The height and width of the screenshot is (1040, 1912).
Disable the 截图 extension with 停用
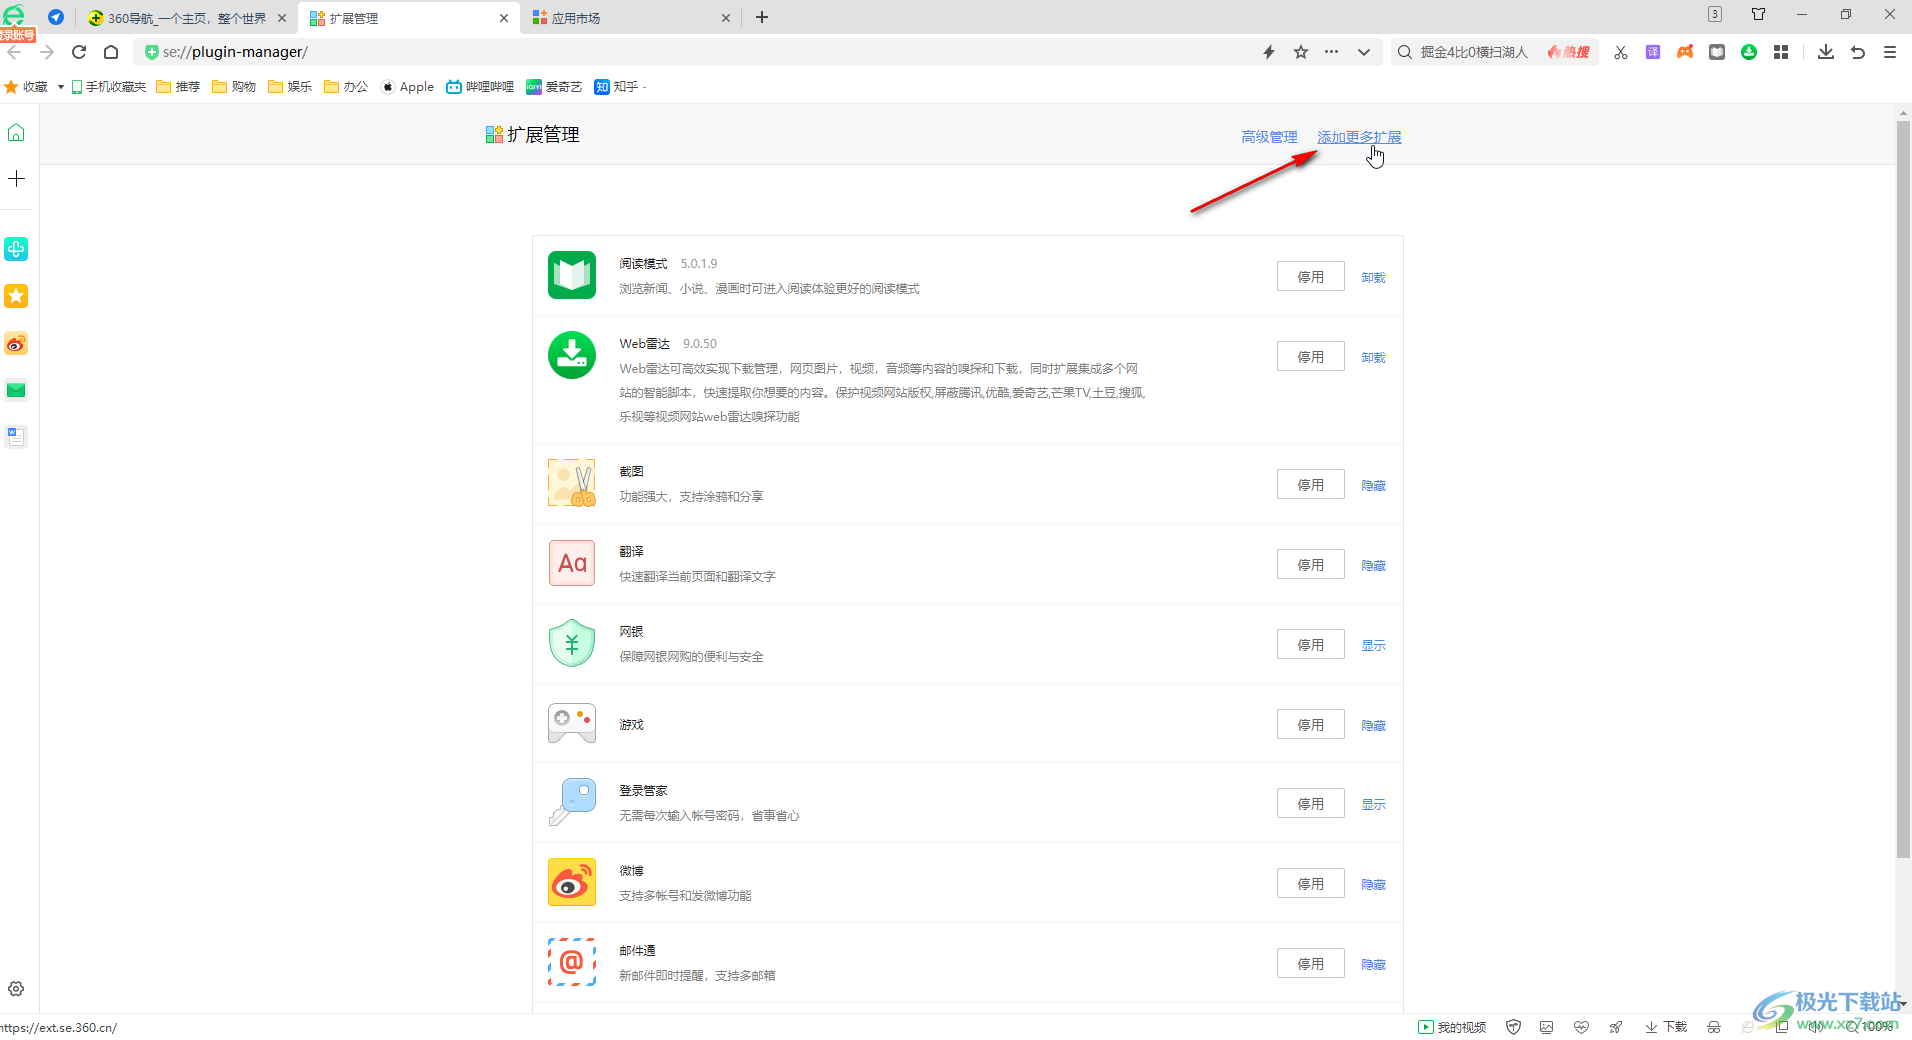coord(1311,485)
